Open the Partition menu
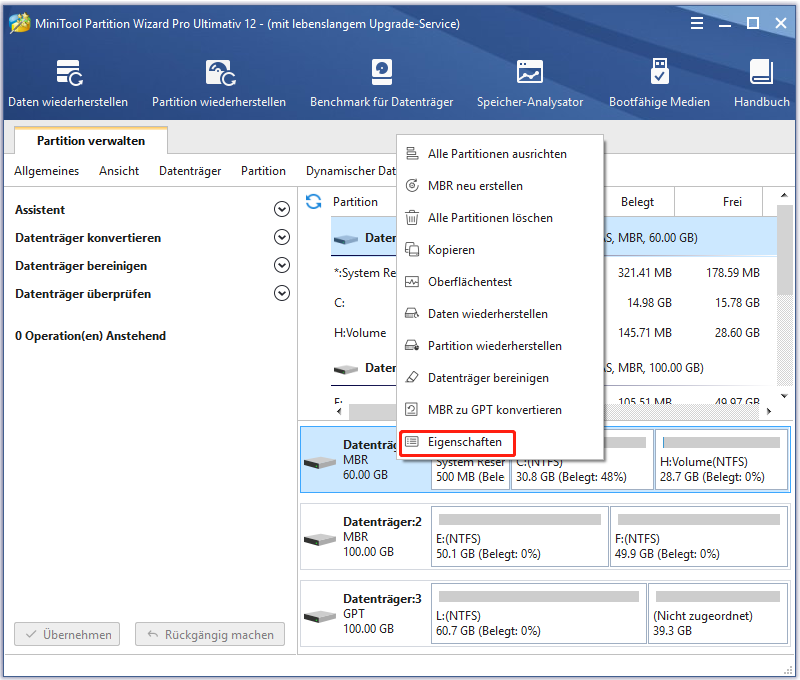800x680 pixels. [263, 171]
